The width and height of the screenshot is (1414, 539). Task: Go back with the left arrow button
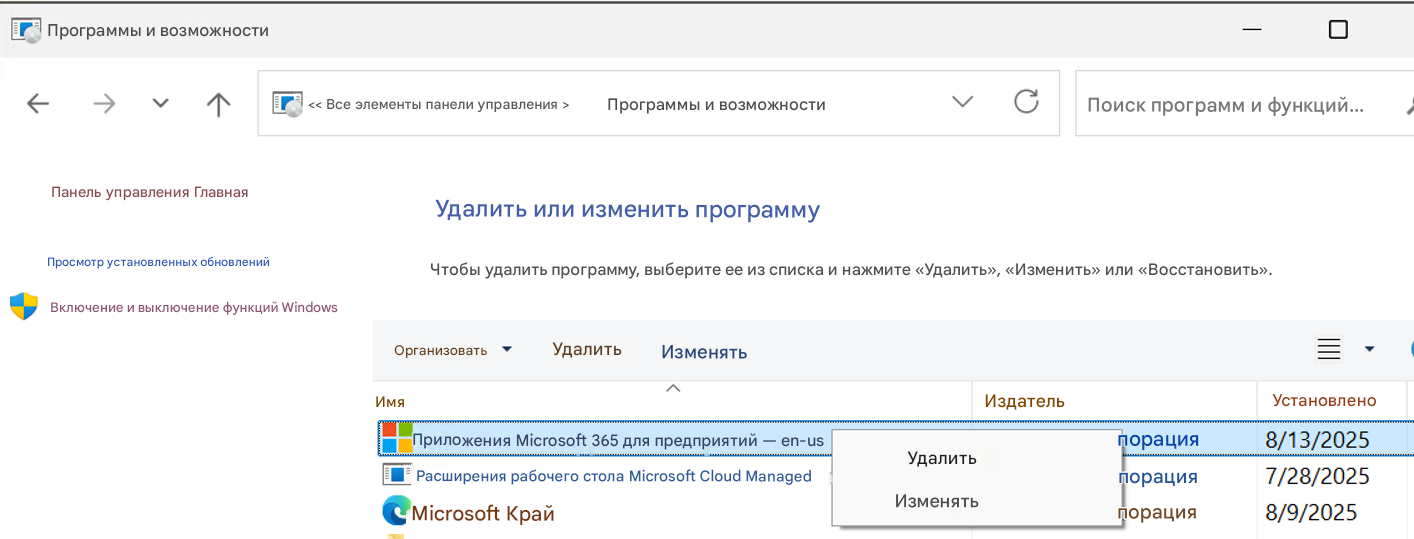(x=38, y=104)
